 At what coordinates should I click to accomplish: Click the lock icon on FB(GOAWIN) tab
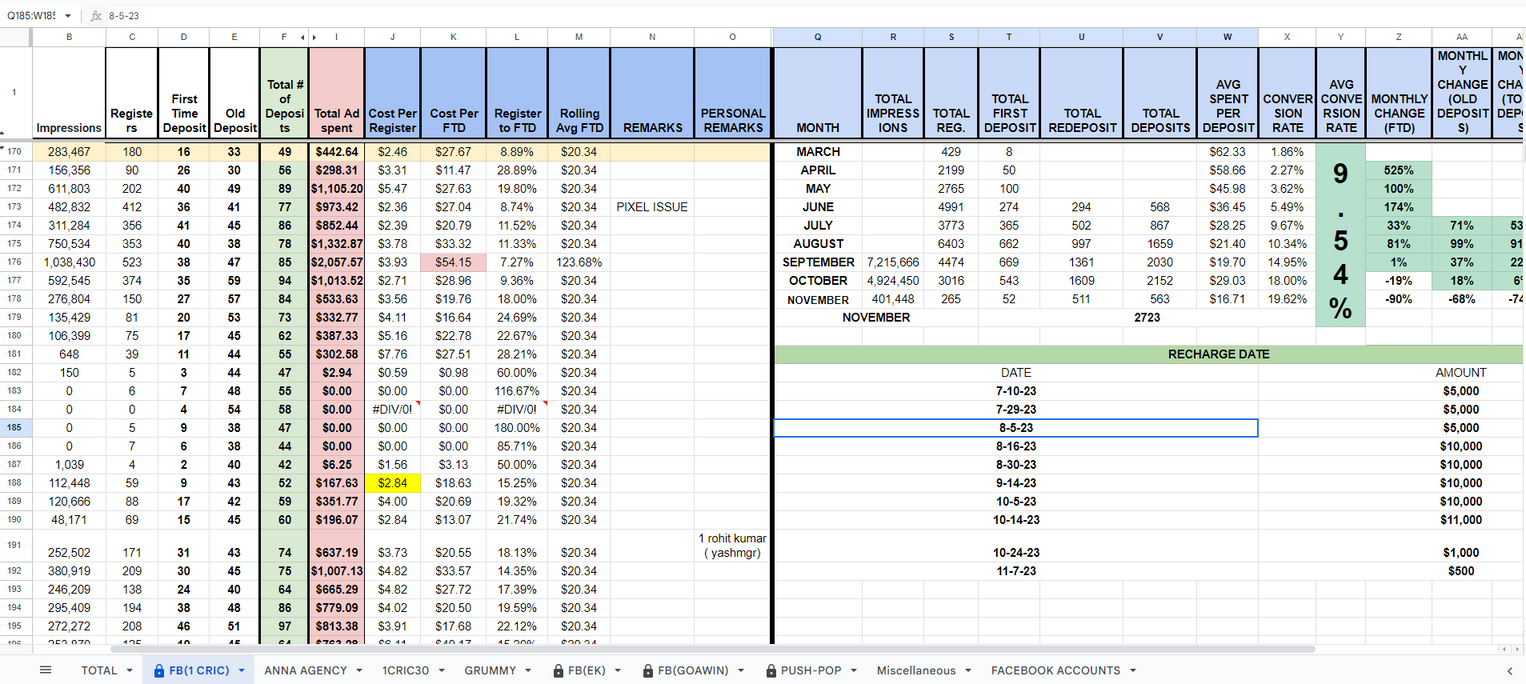(649, 671)
